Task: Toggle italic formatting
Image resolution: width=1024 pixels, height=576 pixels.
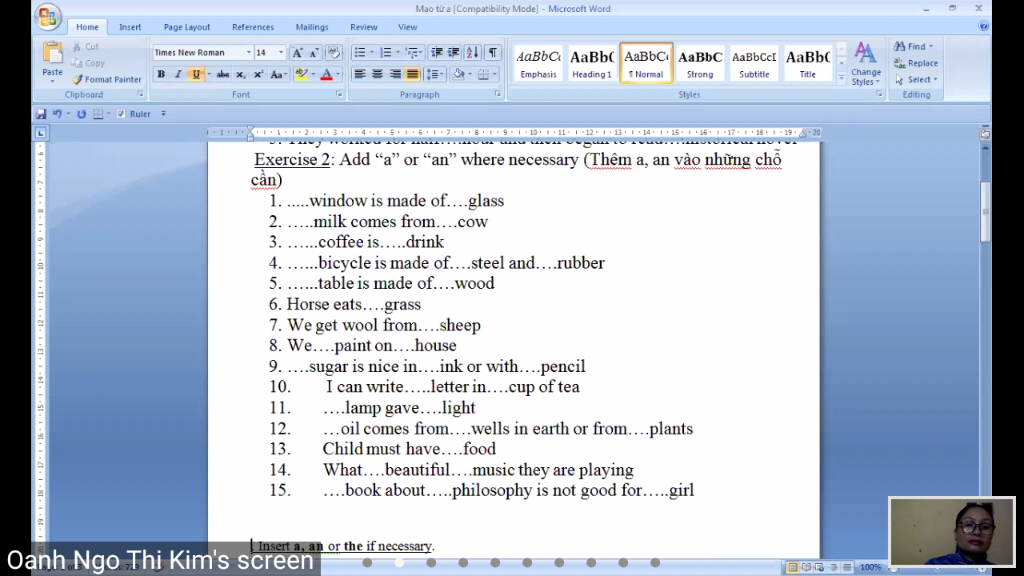Action: tap(178, 74)
